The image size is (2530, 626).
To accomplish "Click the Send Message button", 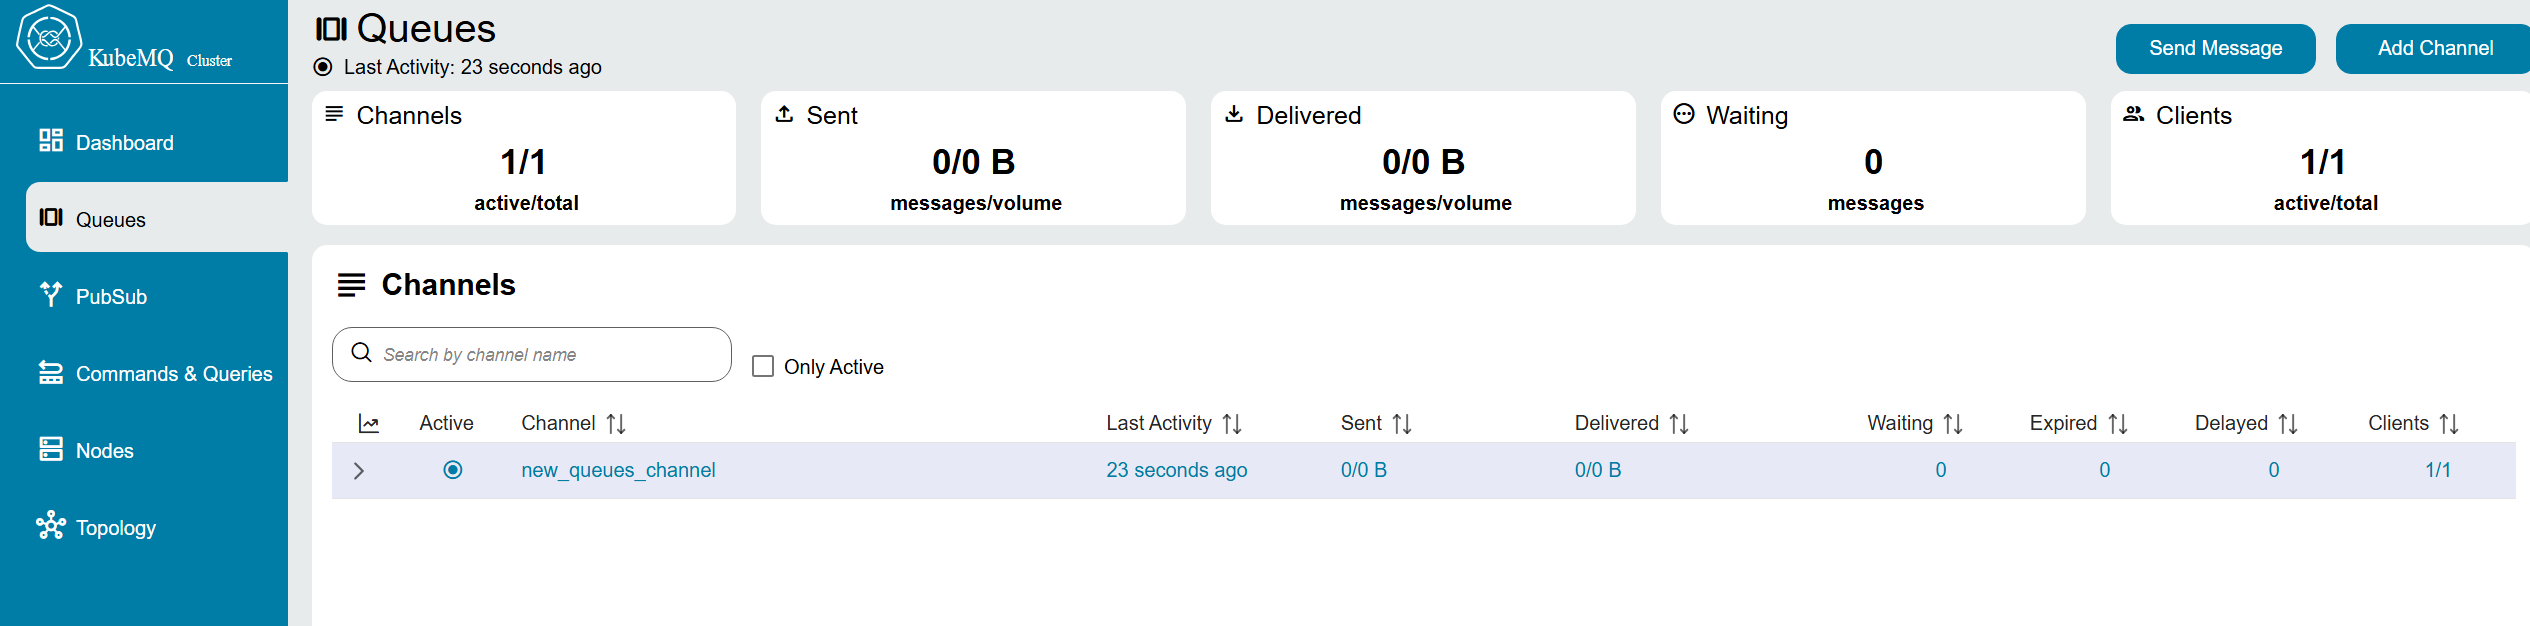I will [x=2215, y=48].
